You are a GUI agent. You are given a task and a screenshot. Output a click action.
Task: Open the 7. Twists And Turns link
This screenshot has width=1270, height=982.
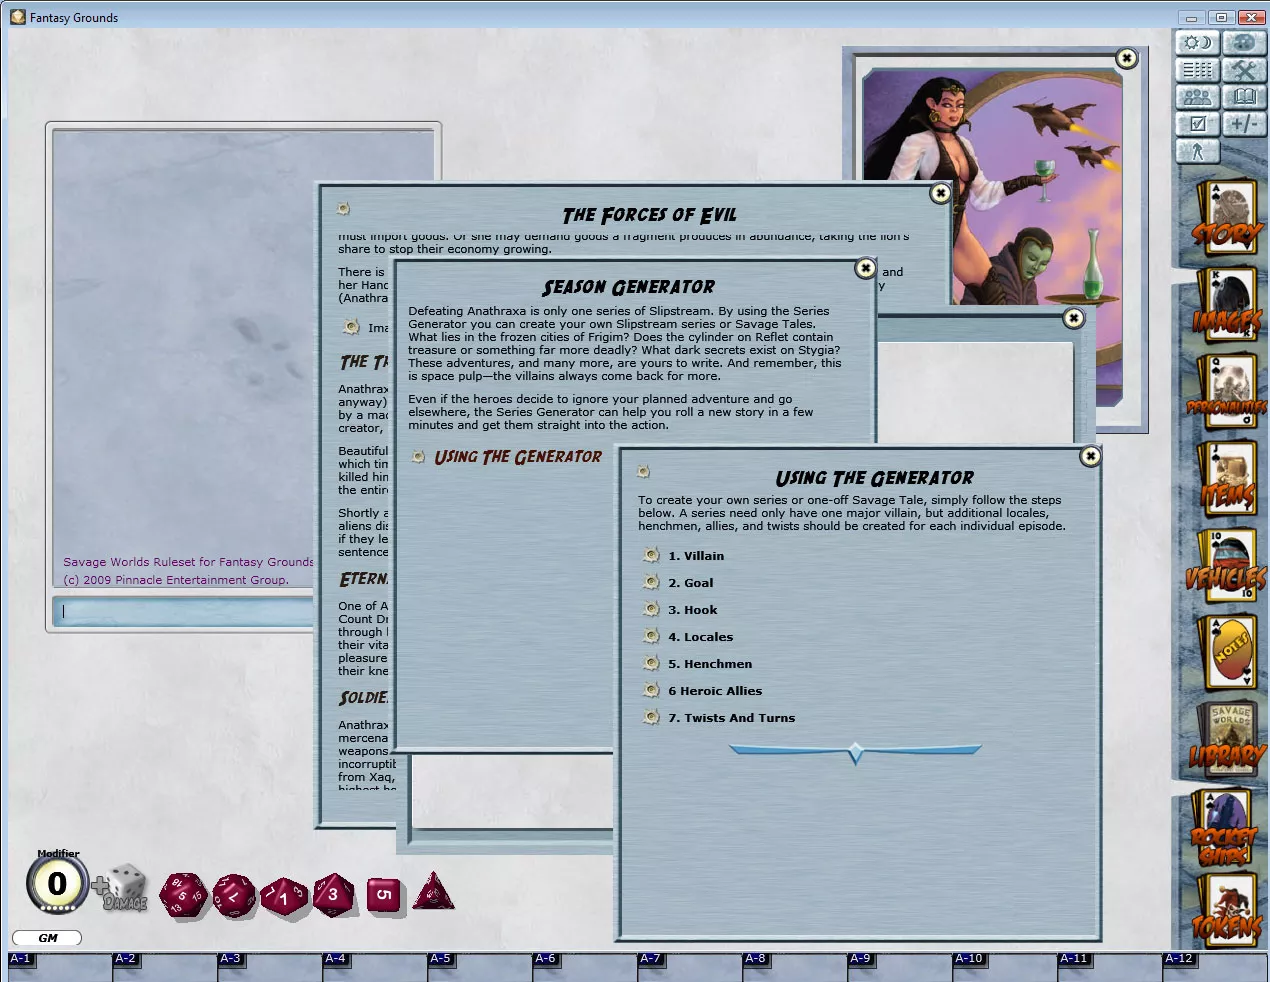(x=732, y=718)
